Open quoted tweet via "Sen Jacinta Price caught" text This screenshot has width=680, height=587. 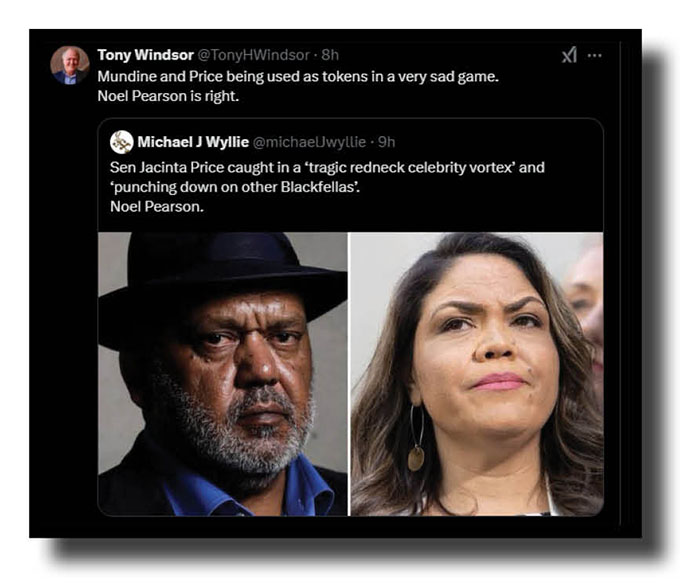[327, 167]
